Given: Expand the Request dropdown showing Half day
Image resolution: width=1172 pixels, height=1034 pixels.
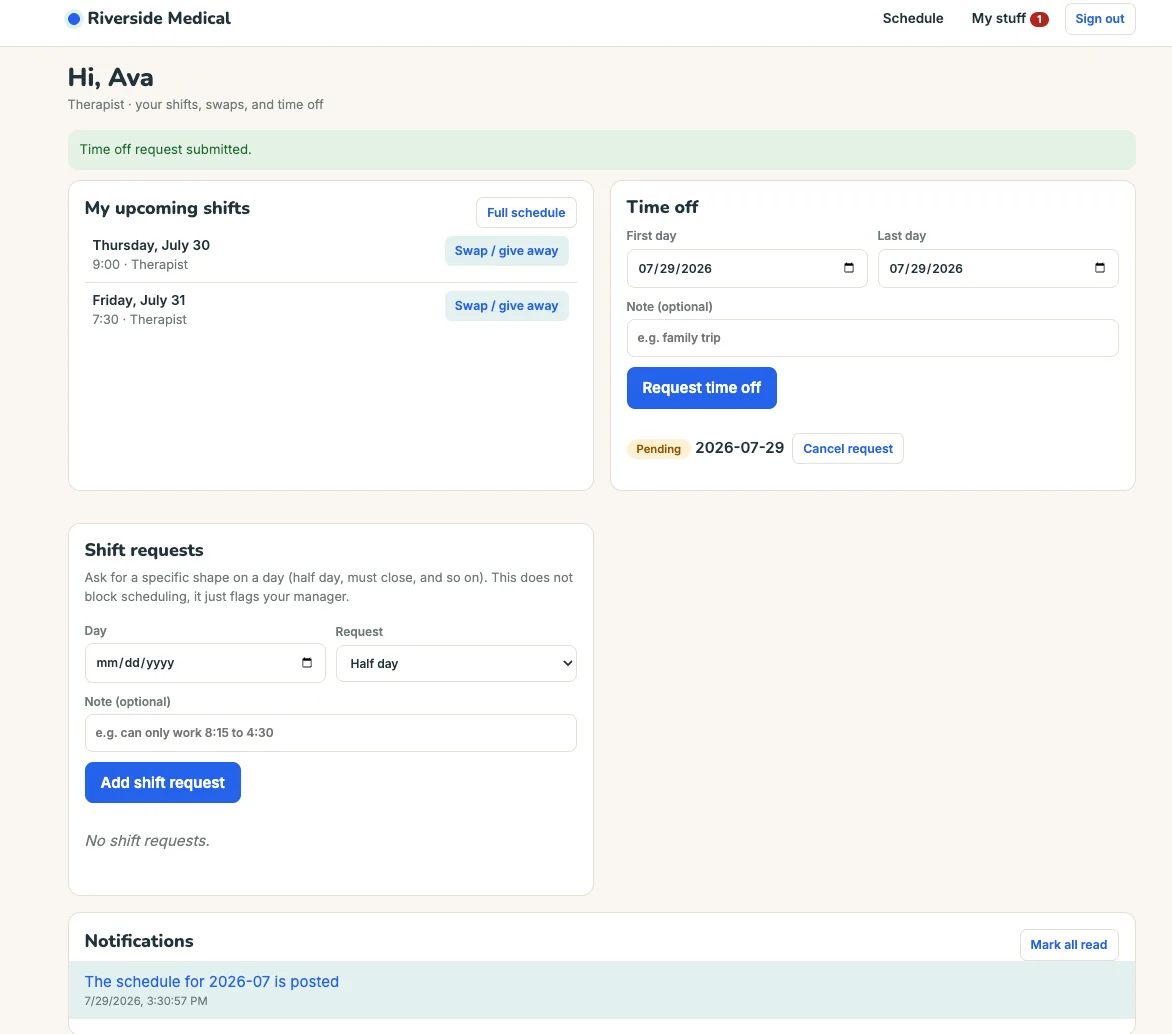Looking at the screenshot, I should click(456, 663).
